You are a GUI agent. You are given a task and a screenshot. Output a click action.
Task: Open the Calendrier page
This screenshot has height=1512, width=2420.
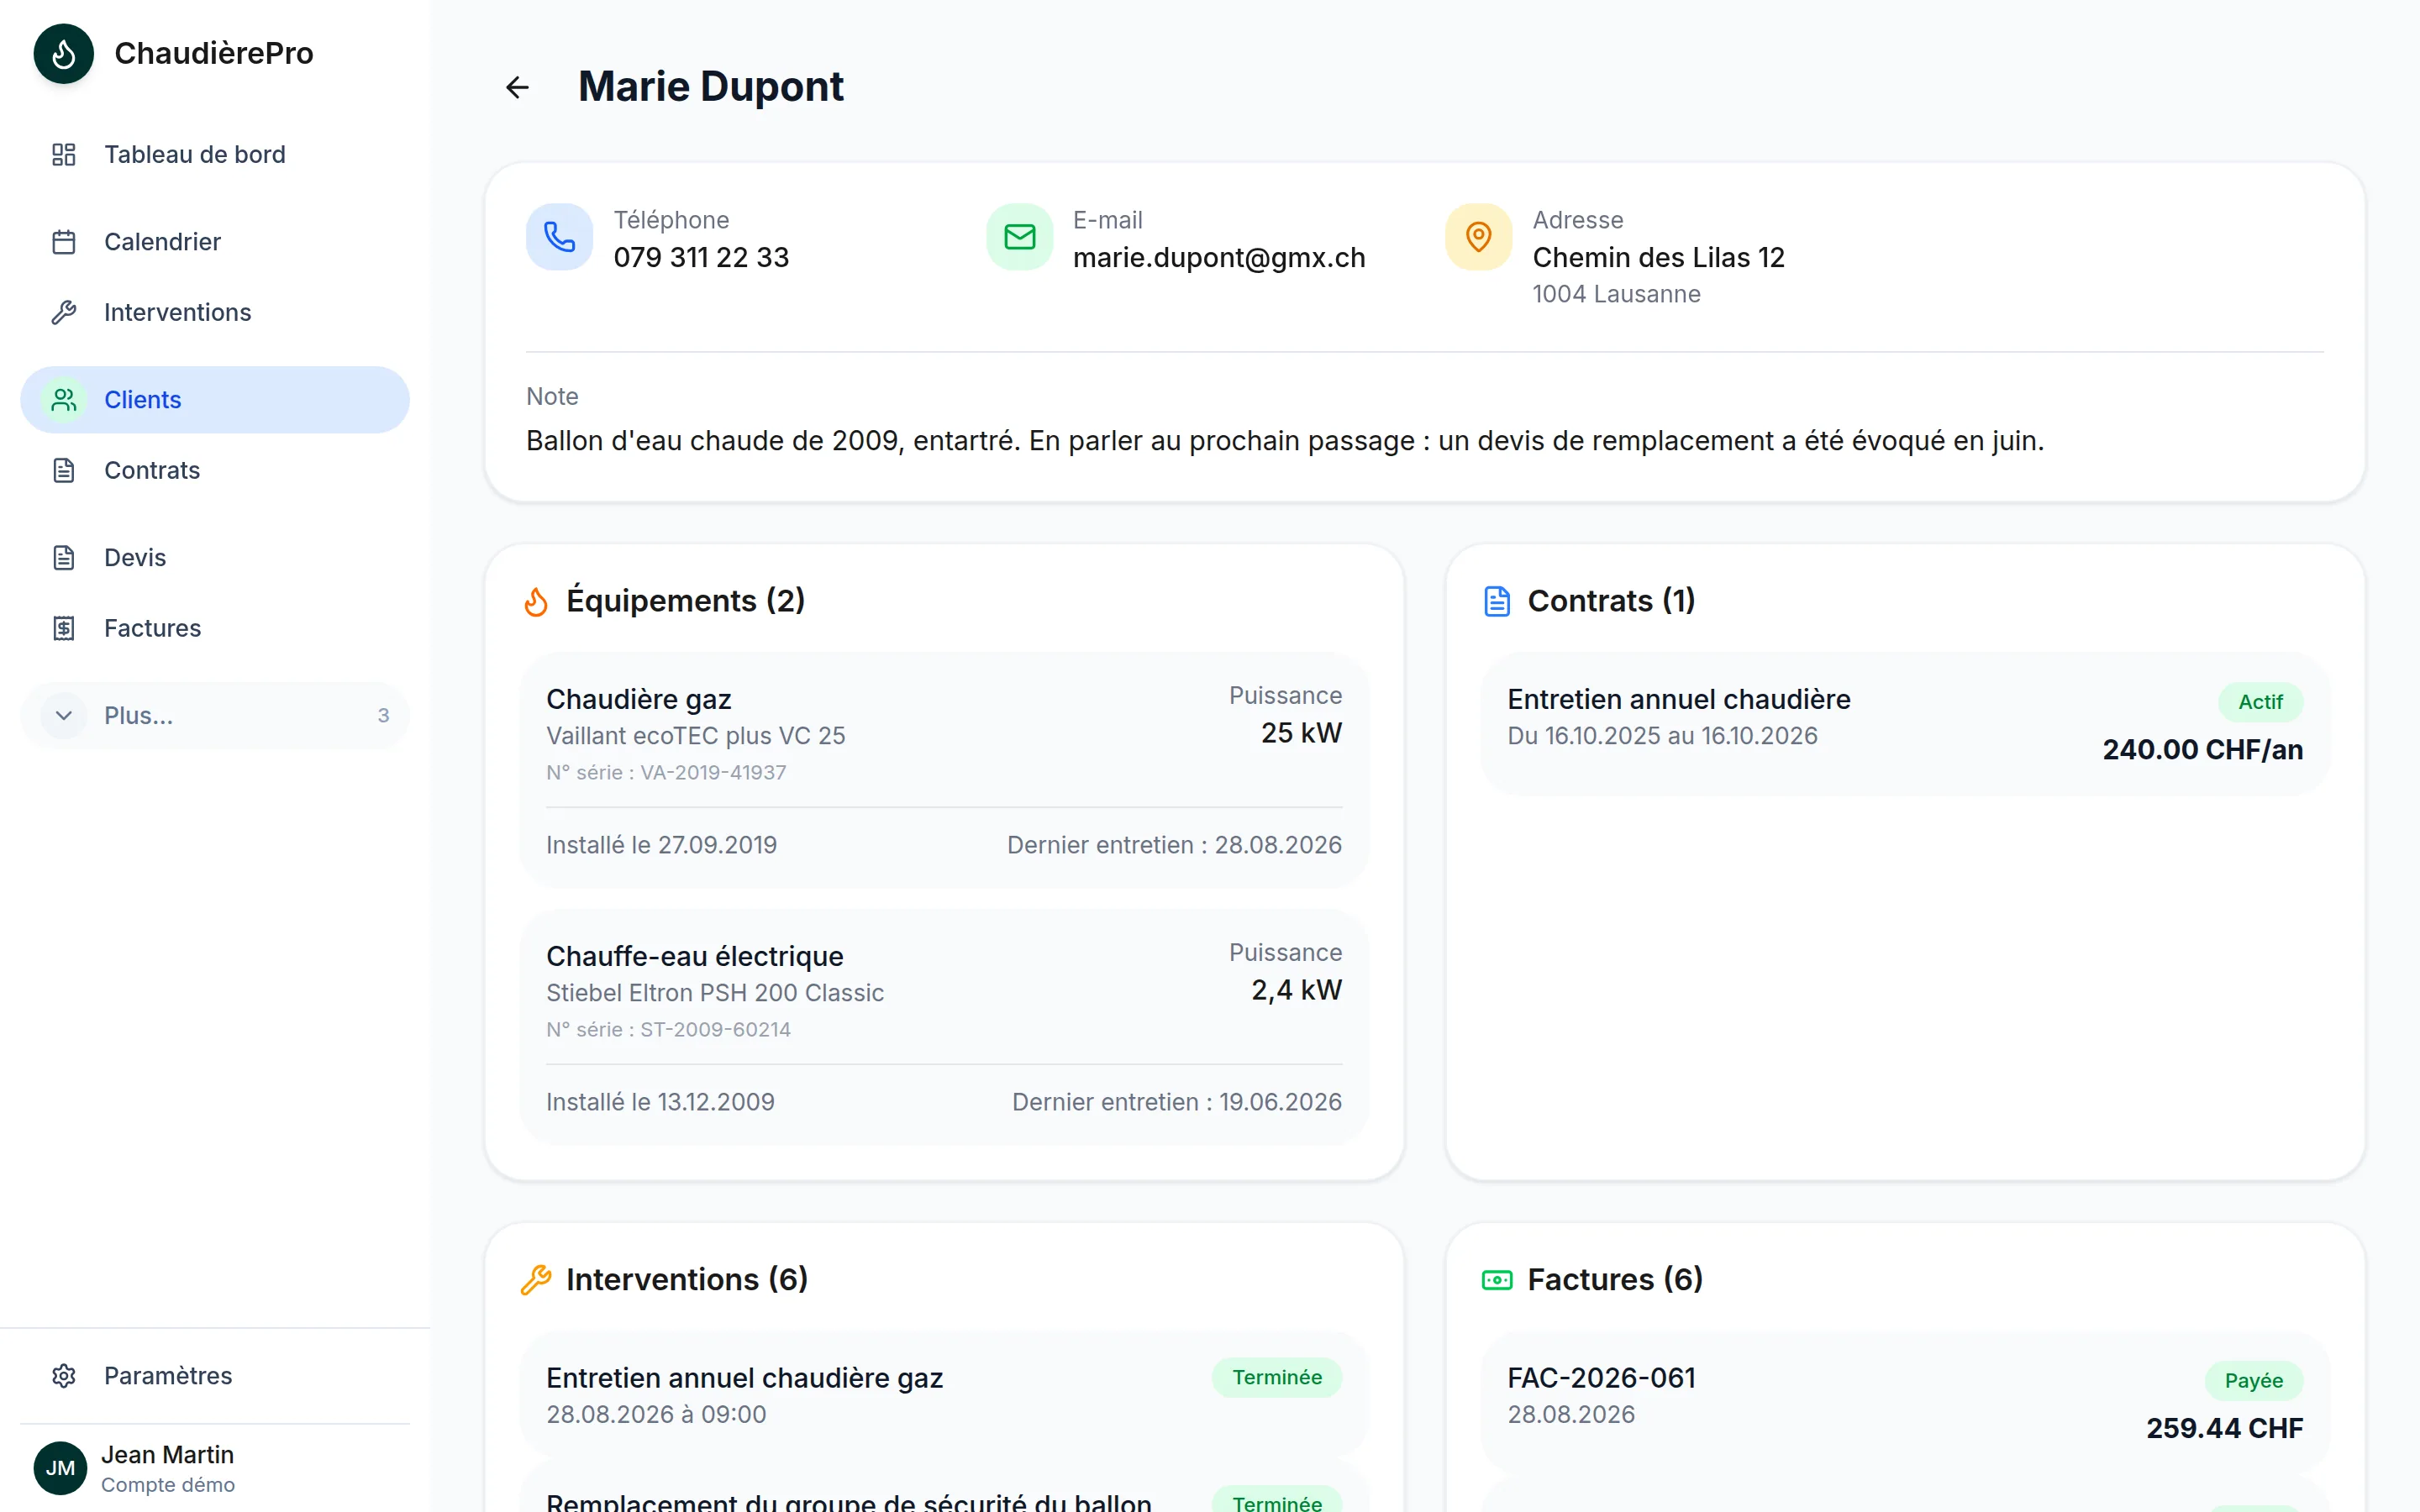pos(215,242)
